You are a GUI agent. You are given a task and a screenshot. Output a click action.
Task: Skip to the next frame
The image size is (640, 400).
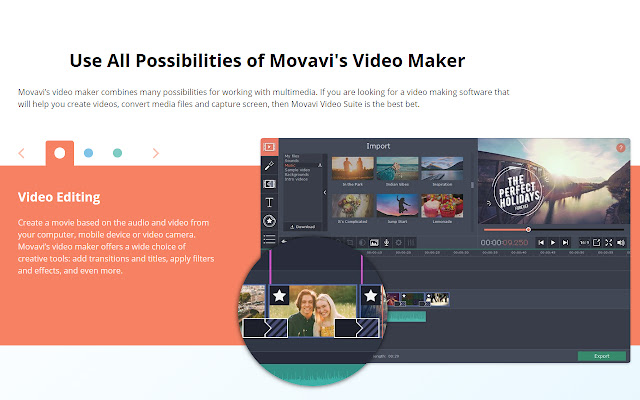coord(565,242)
